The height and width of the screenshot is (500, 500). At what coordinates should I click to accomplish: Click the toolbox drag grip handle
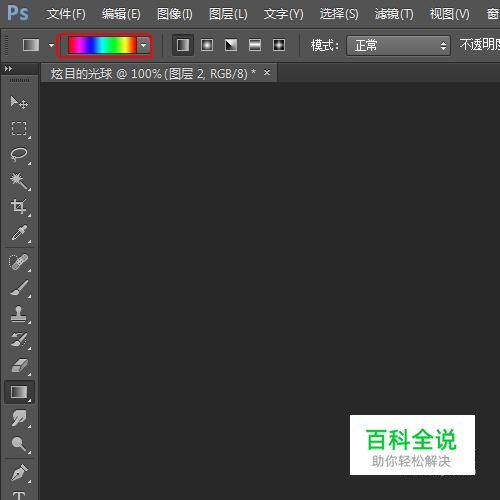(19, 81)
